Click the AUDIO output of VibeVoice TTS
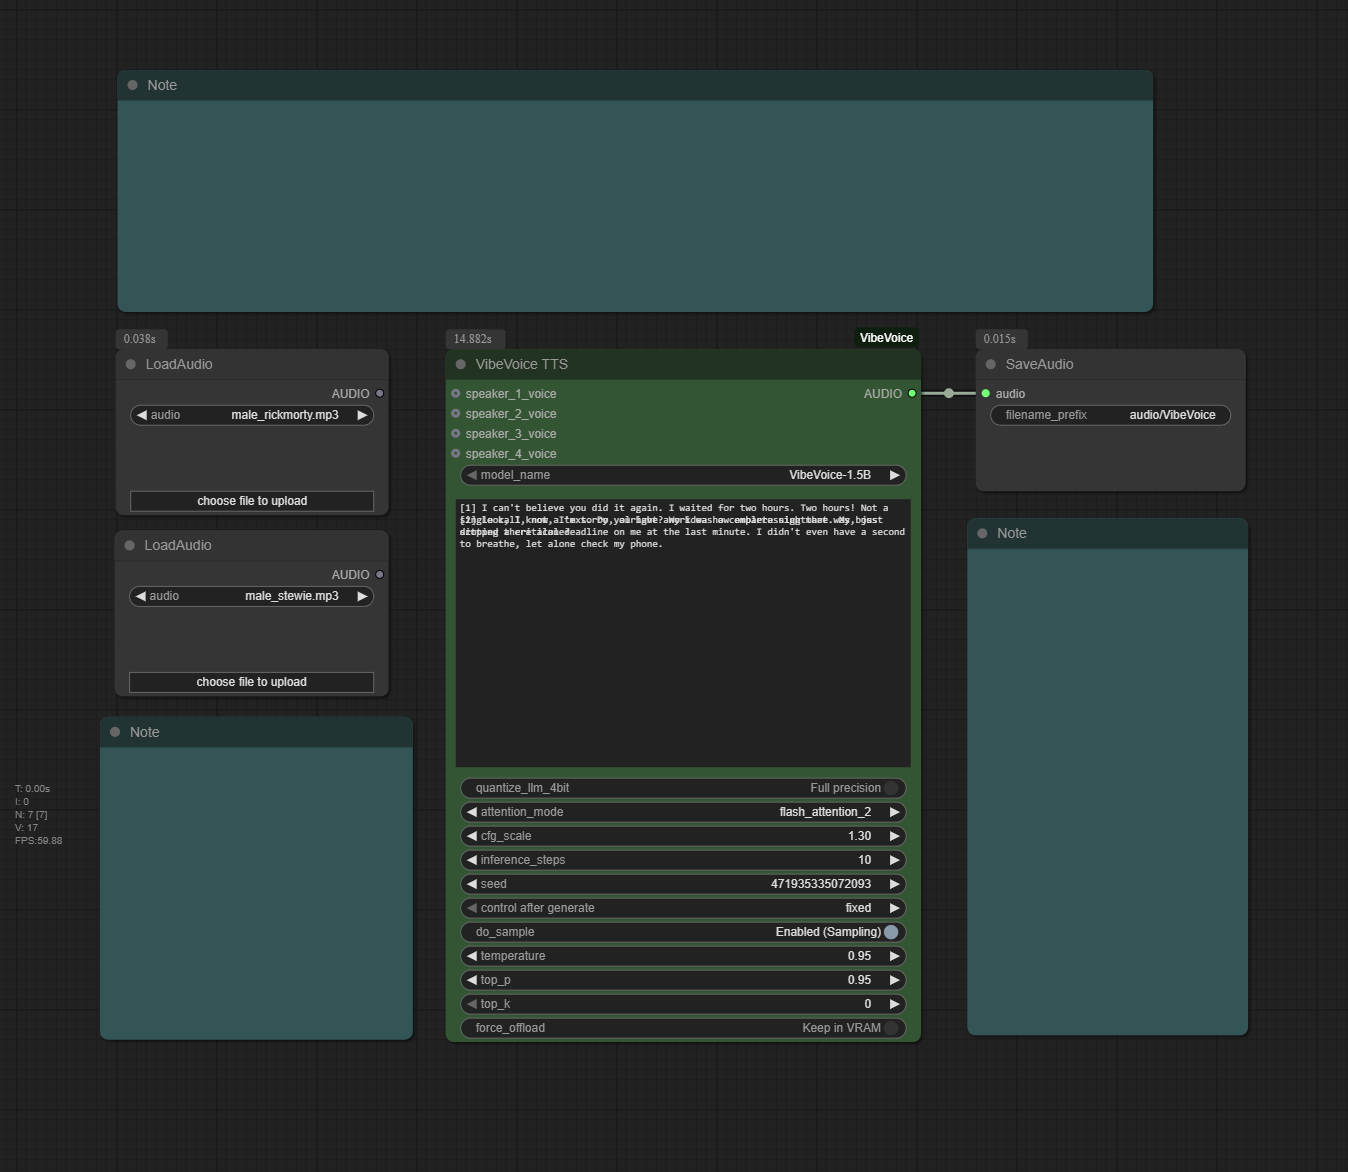Viewport: 1348px width, 1172px height. [910, 393]
